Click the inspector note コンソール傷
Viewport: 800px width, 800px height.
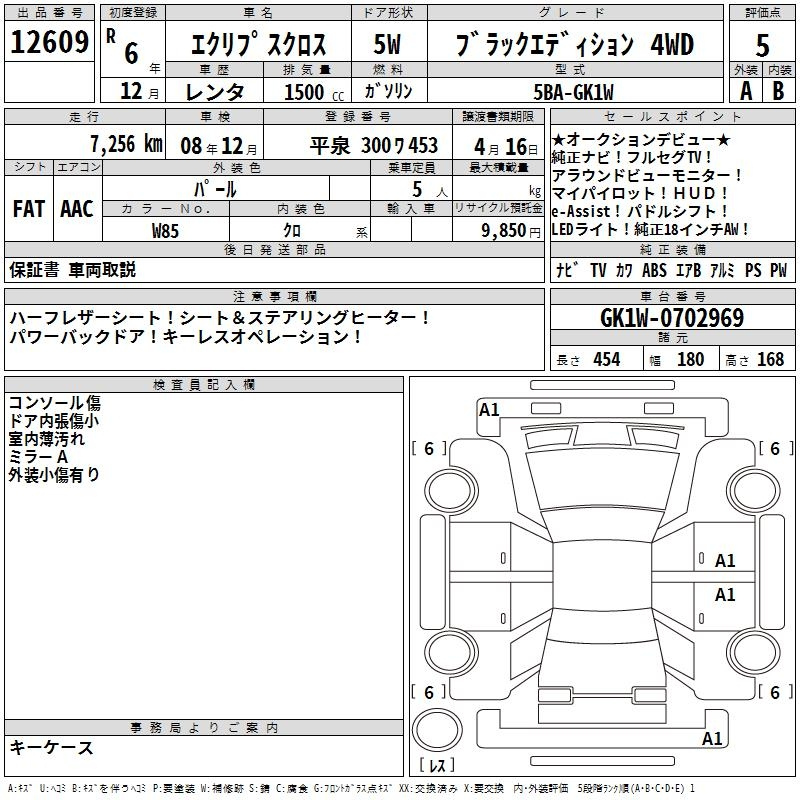54,403
